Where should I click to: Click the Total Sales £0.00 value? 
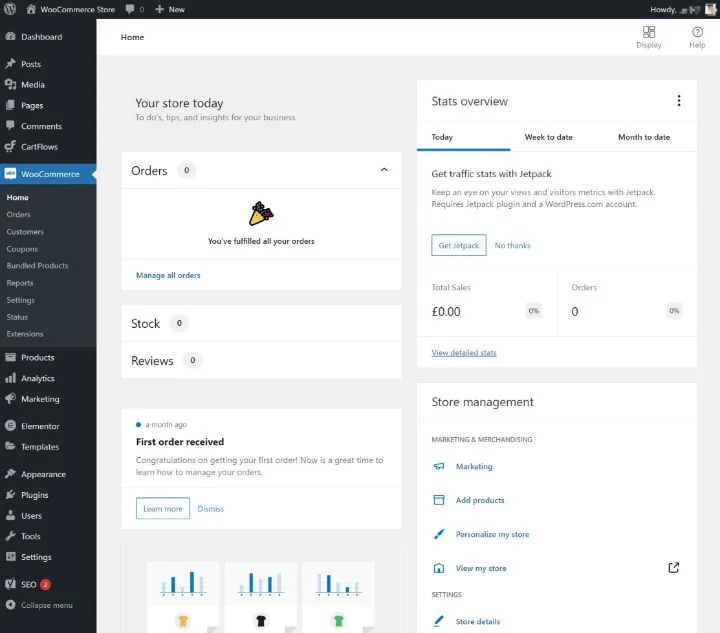tap(445, 312)
